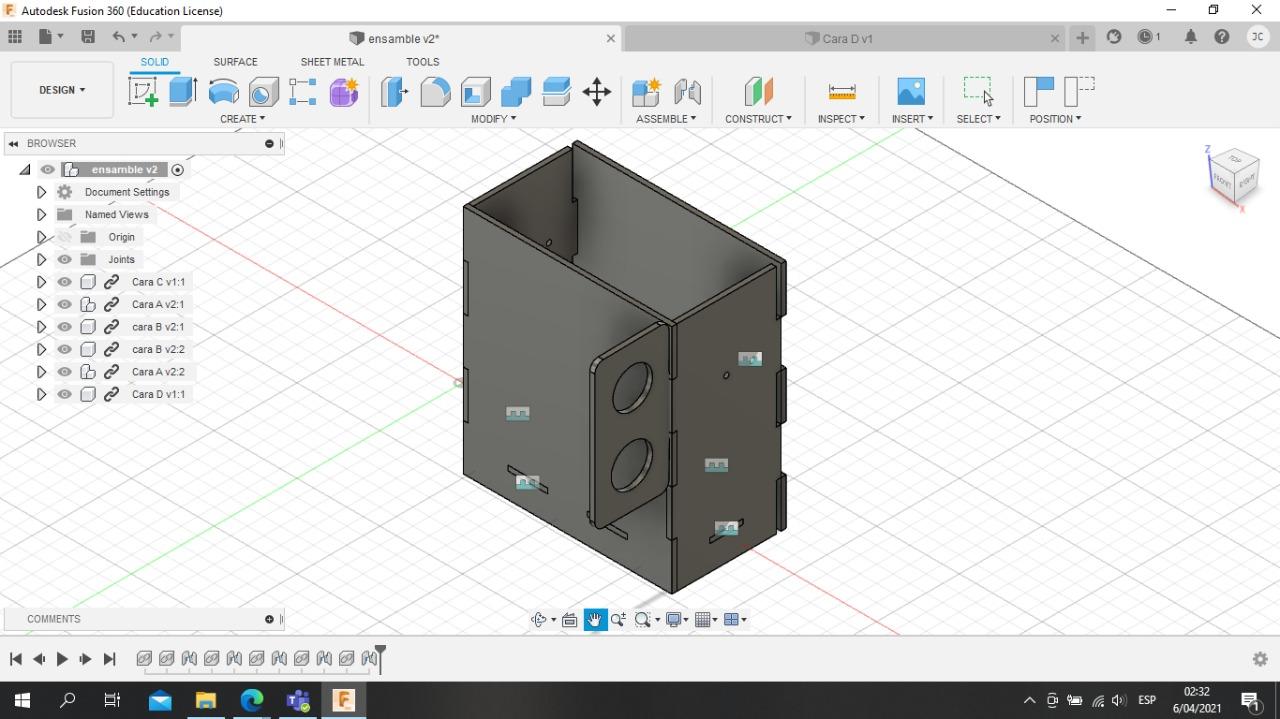Open the ASSEMBLE dropdown menu
The image size is (1280, 719).
point(666,119)
